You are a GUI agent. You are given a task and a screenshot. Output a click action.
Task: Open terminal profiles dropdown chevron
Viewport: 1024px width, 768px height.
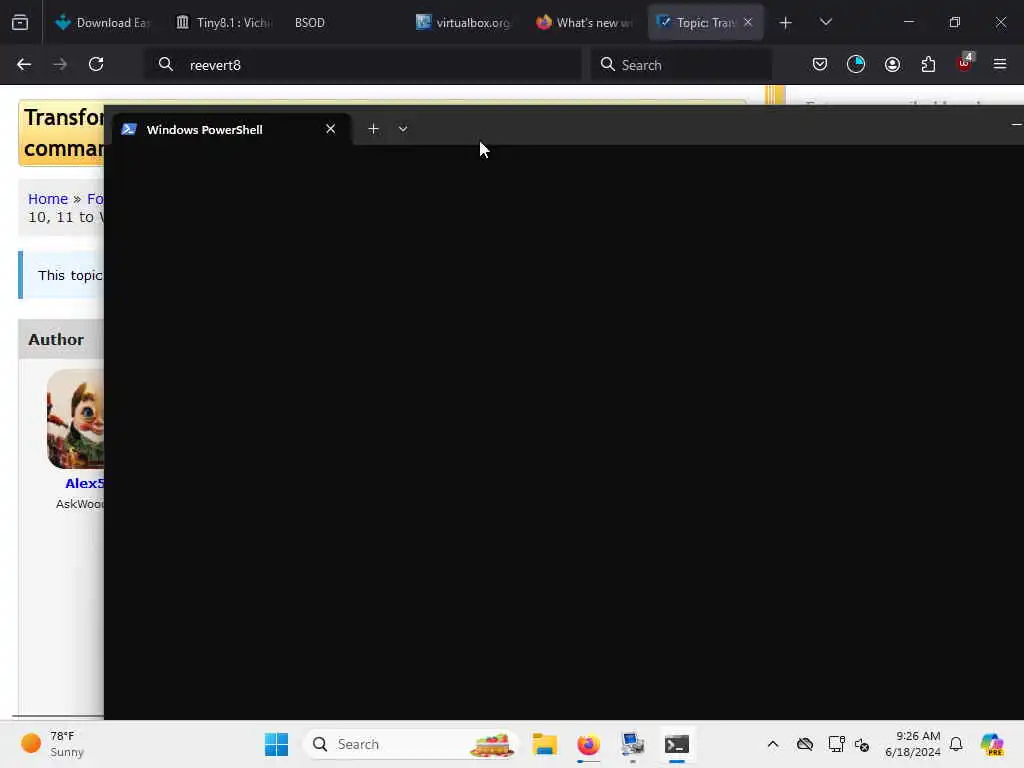click(403, 129)
